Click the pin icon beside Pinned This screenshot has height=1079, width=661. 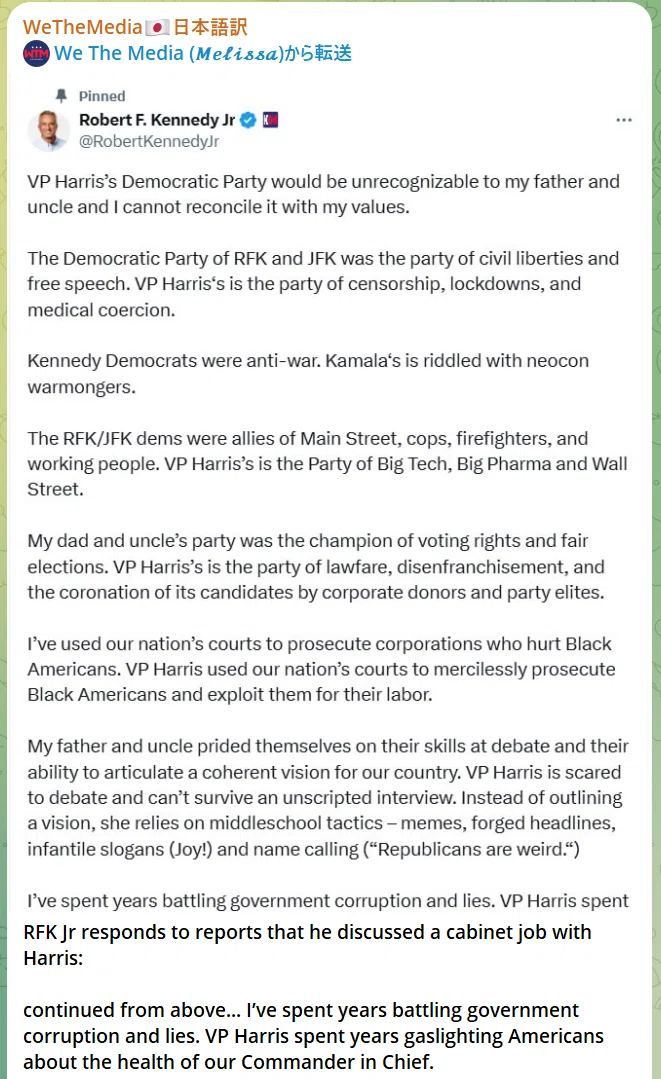[61, 96]
